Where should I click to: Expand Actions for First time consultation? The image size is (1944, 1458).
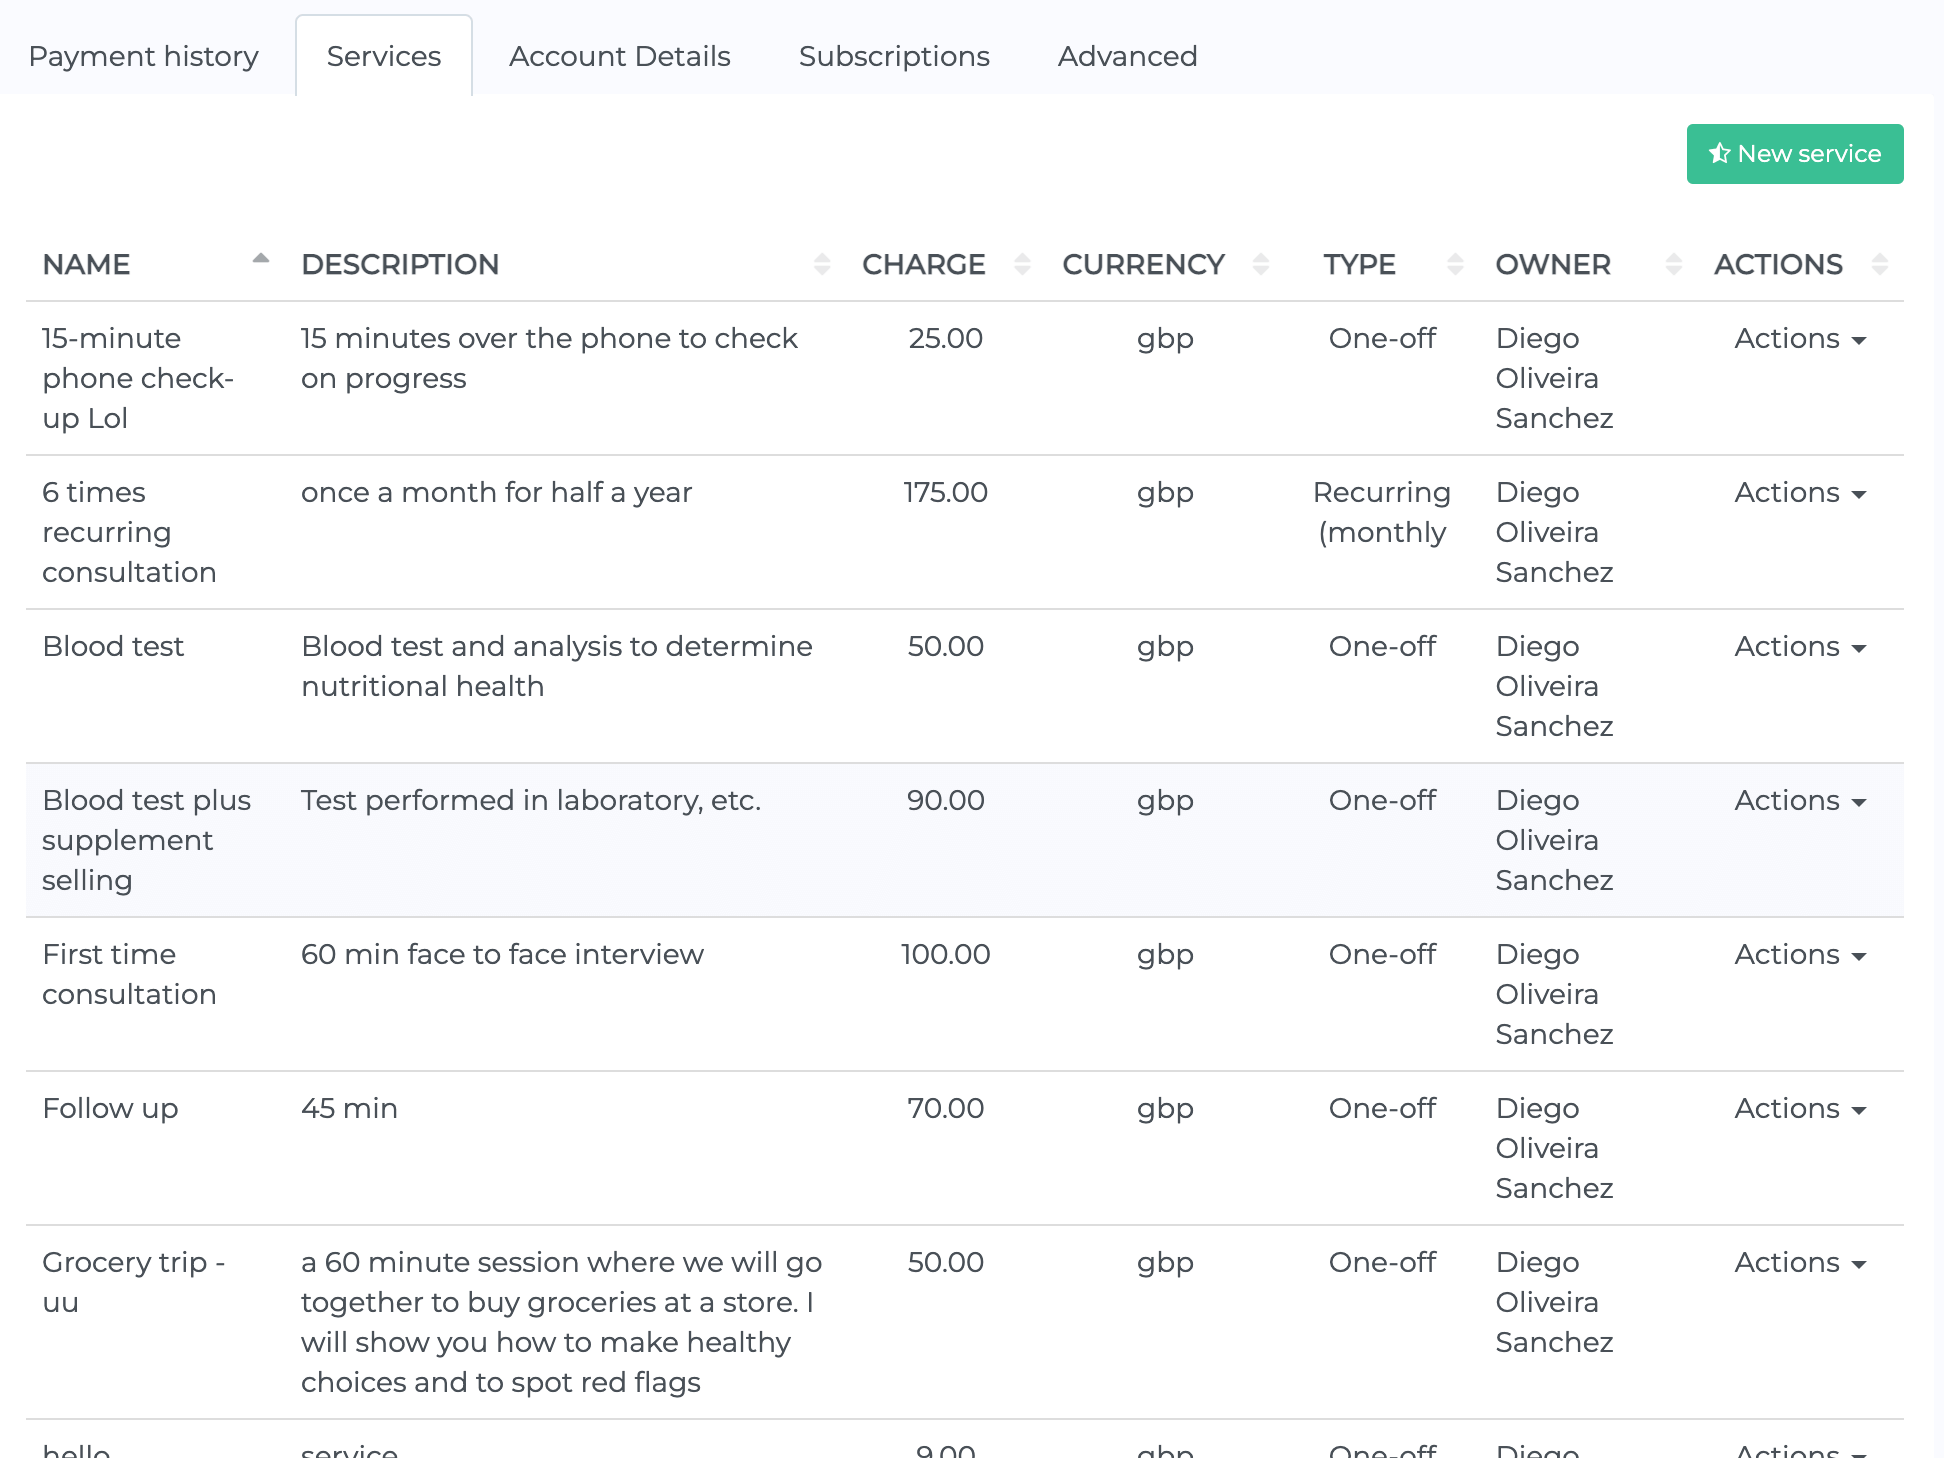1798,955
